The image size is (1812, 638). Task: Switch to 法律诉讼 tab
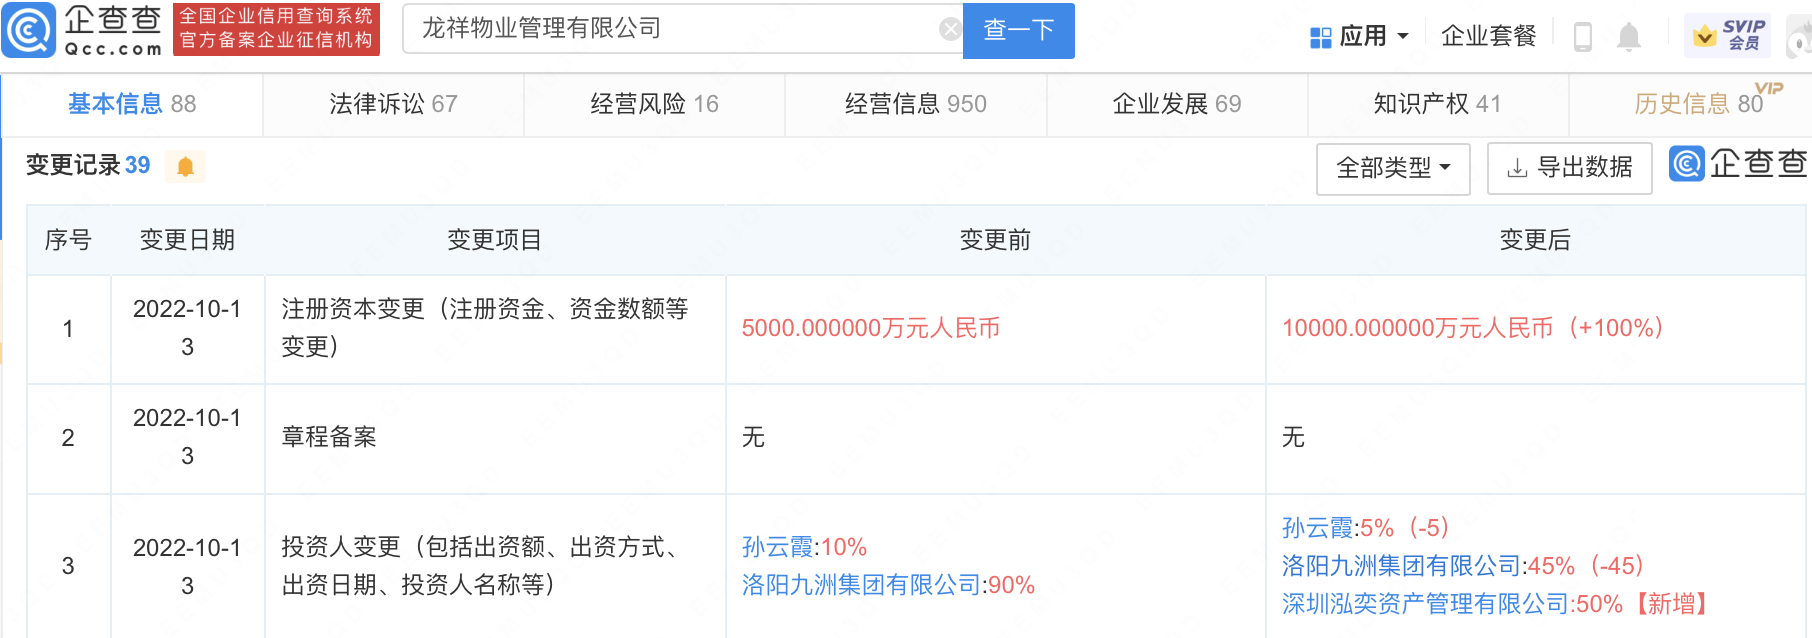click(393, 104)
